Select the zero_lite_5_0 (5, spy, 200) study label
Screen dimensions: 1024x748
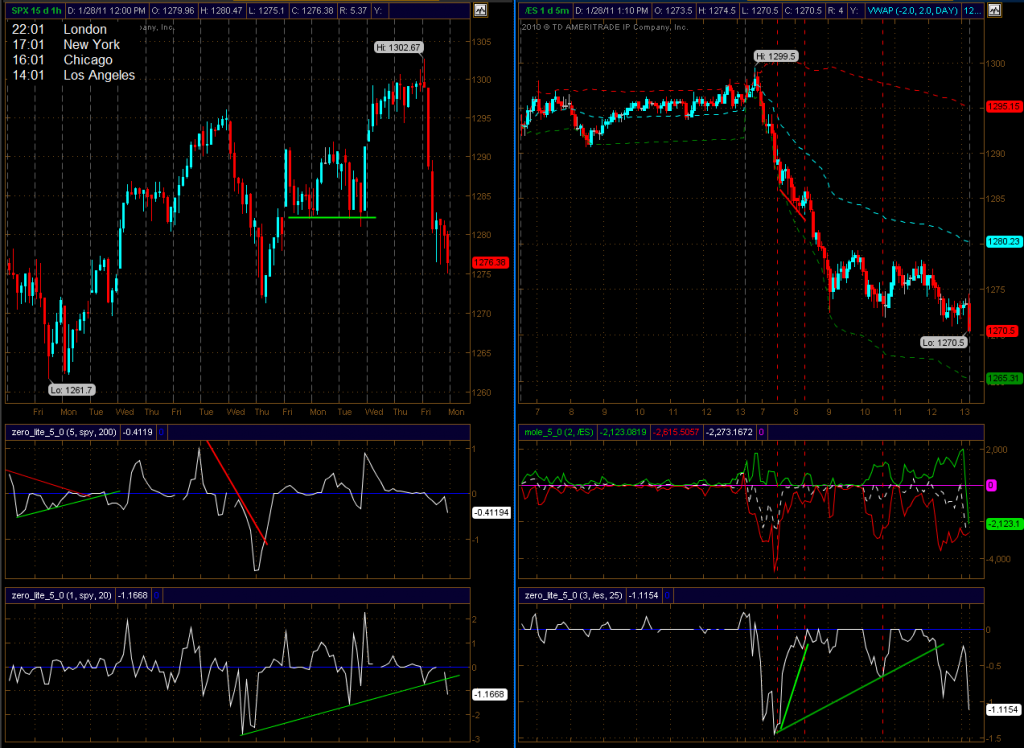point(64,432)
